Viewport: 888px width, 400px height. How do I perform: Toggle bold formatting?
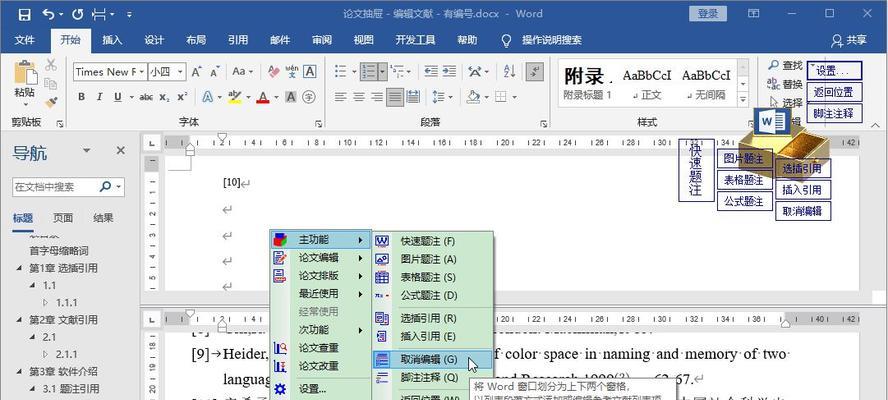coord(82,97)
